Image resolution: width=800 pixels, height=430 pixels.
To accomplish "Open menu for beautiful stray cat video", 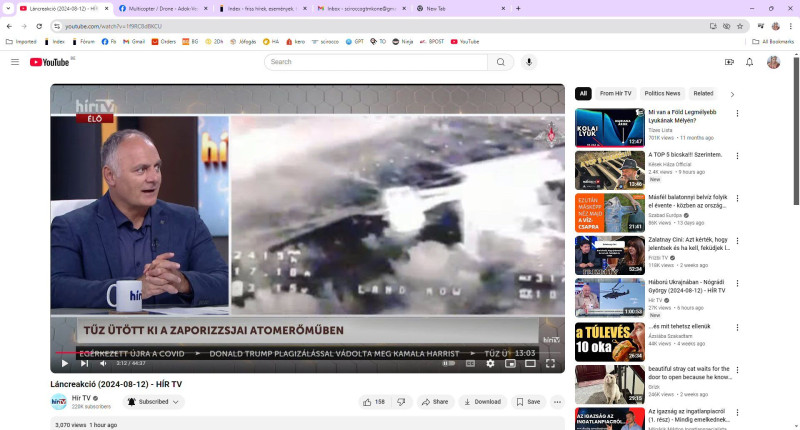I will coord(737,370).
